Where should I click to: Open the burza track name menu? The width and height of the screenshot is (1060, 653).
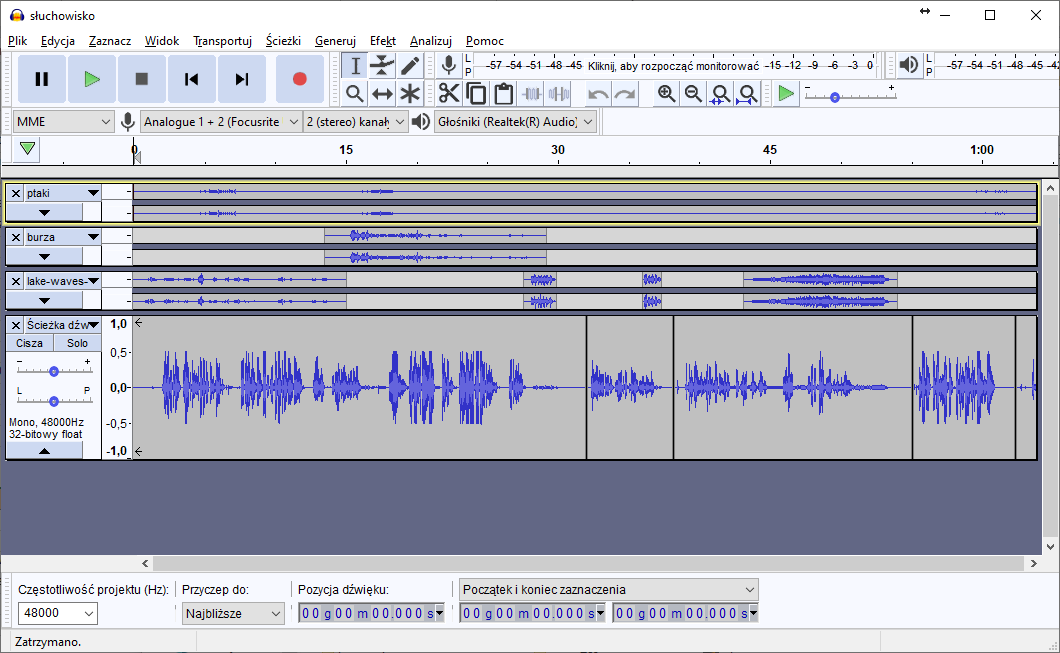pos(62,237)
